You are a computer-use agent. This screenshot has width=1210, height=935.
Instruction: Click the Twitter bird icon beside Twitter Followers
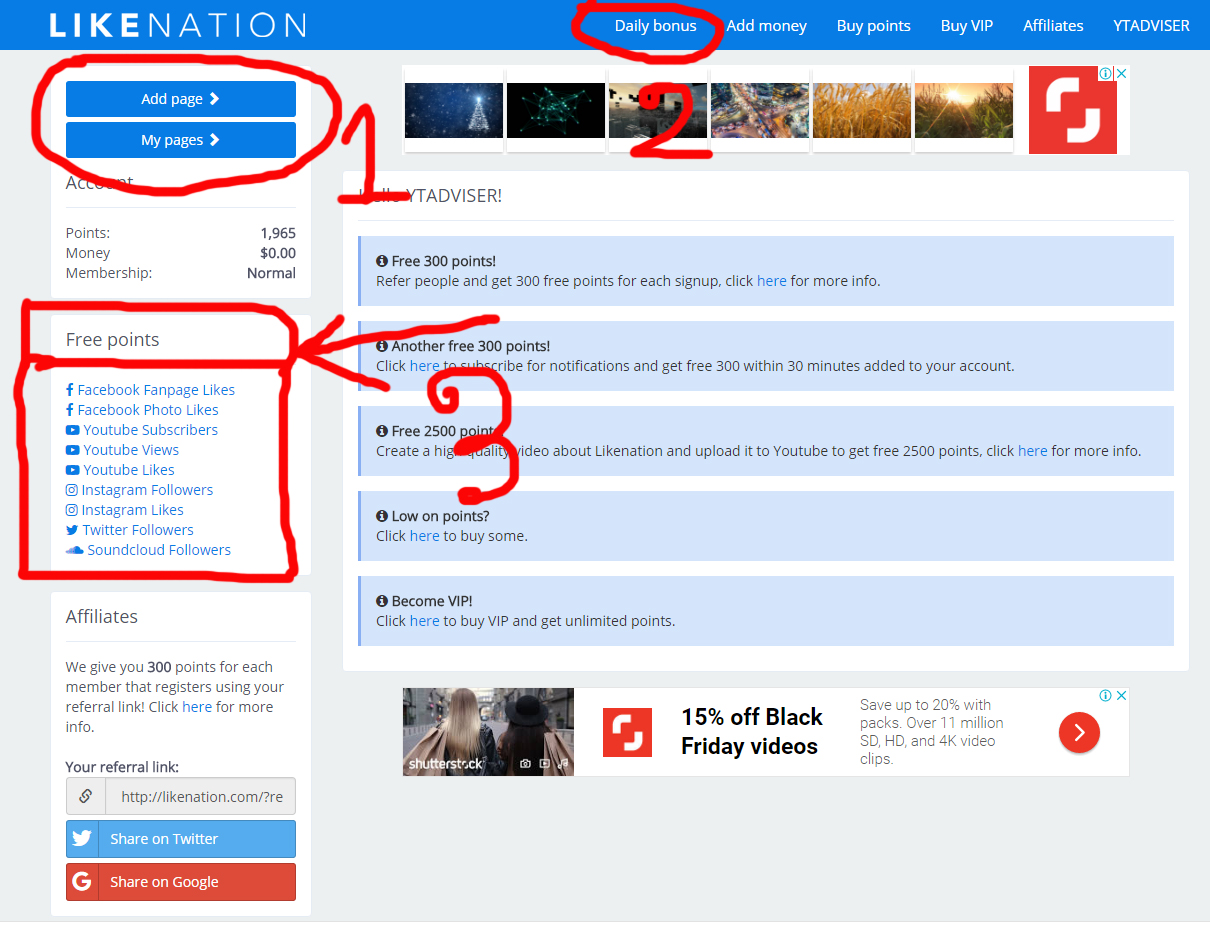click(x=72, y=530)
